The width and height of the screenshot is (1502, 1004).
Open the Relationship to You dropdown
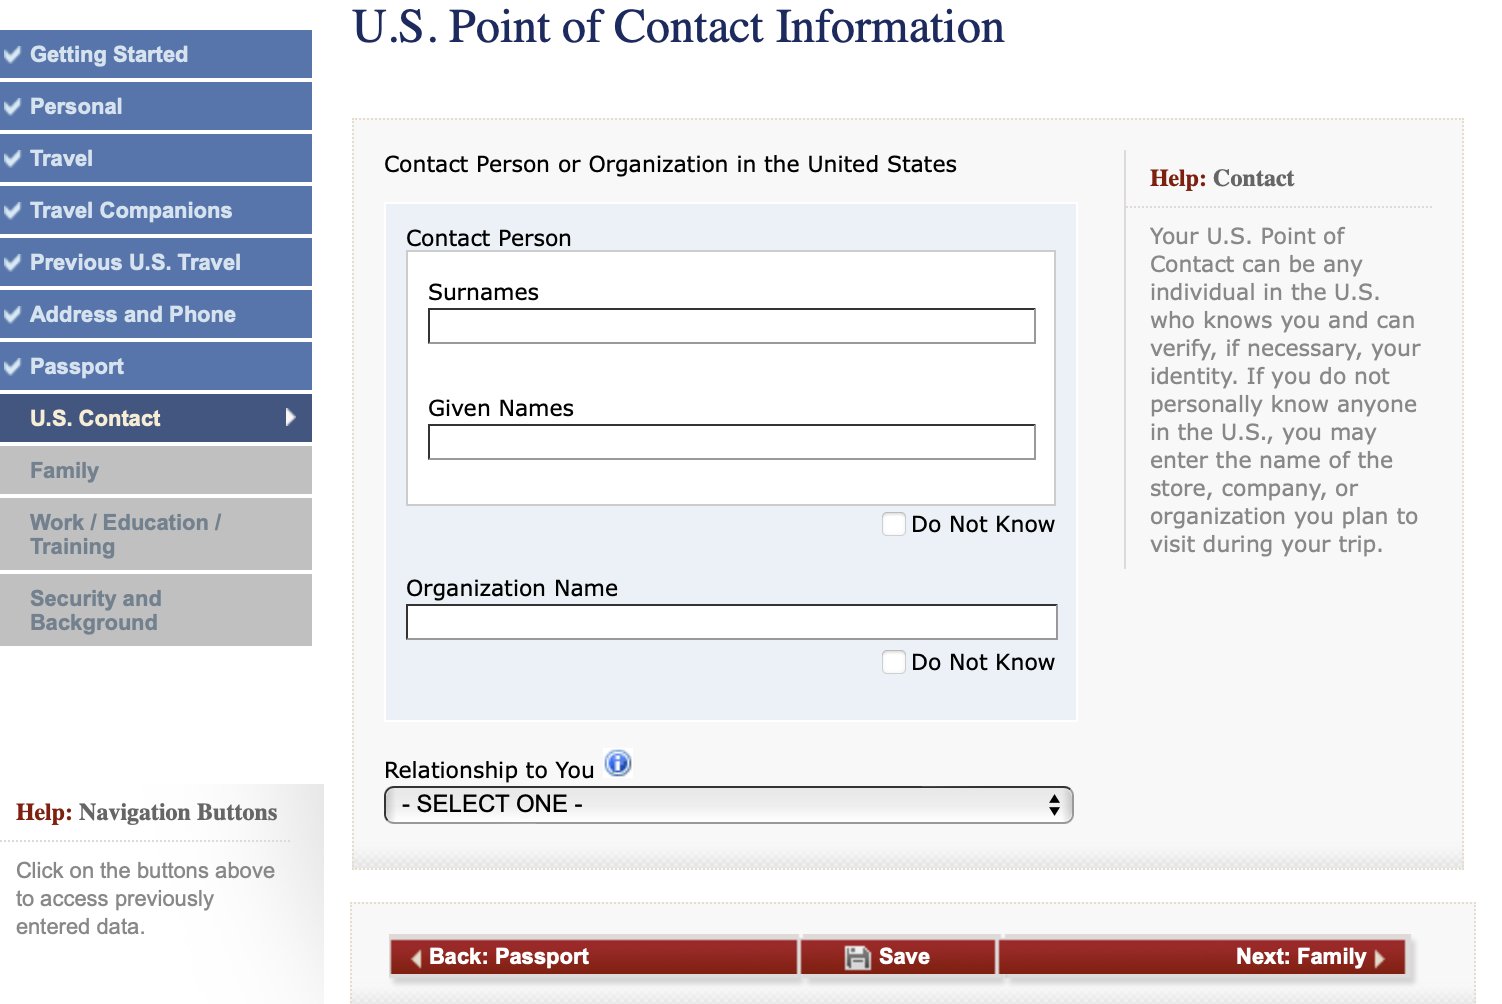pyautogui.click(x=728, y=805)
